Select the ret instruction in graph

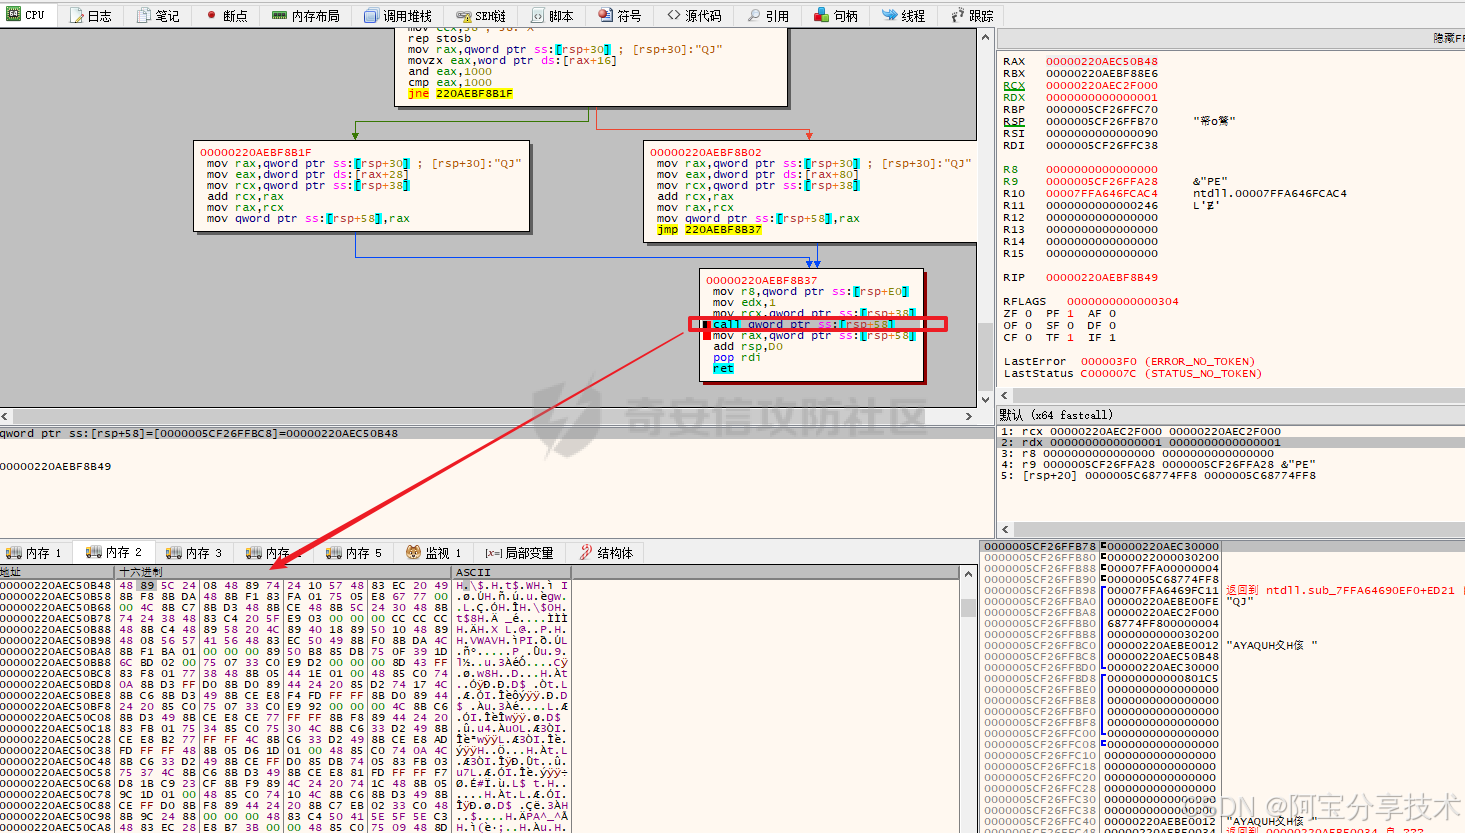[723, 368]
